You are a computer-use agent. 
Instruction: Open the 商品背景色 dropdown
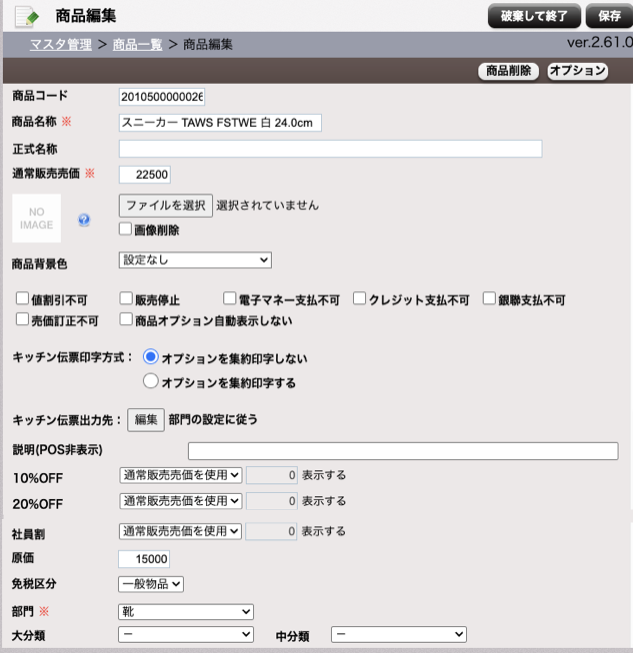pyautogui.click(x=195, y=260)
